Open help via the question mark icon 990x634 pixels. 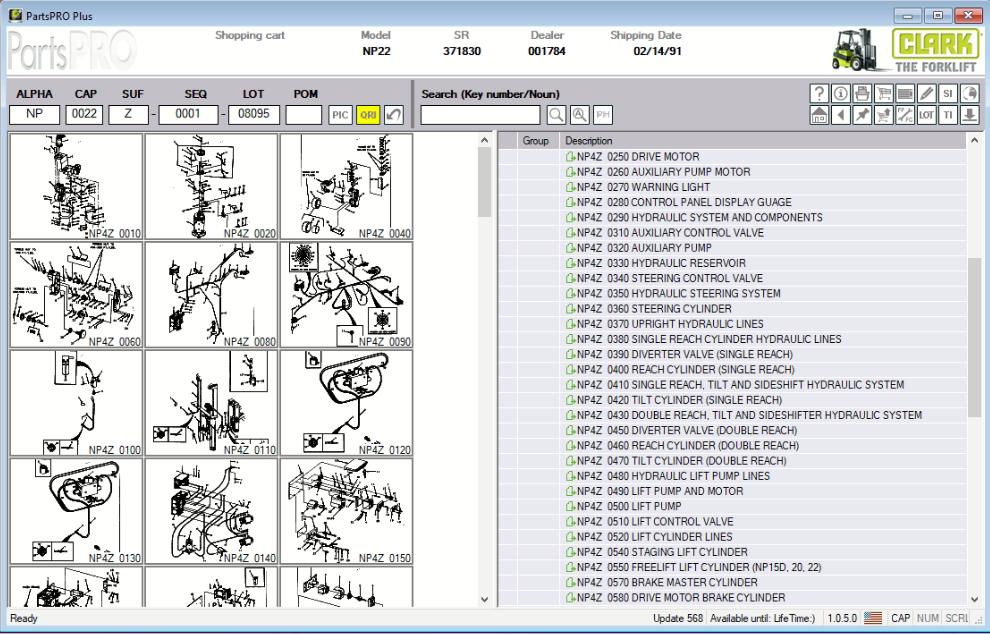click(819, 94)
